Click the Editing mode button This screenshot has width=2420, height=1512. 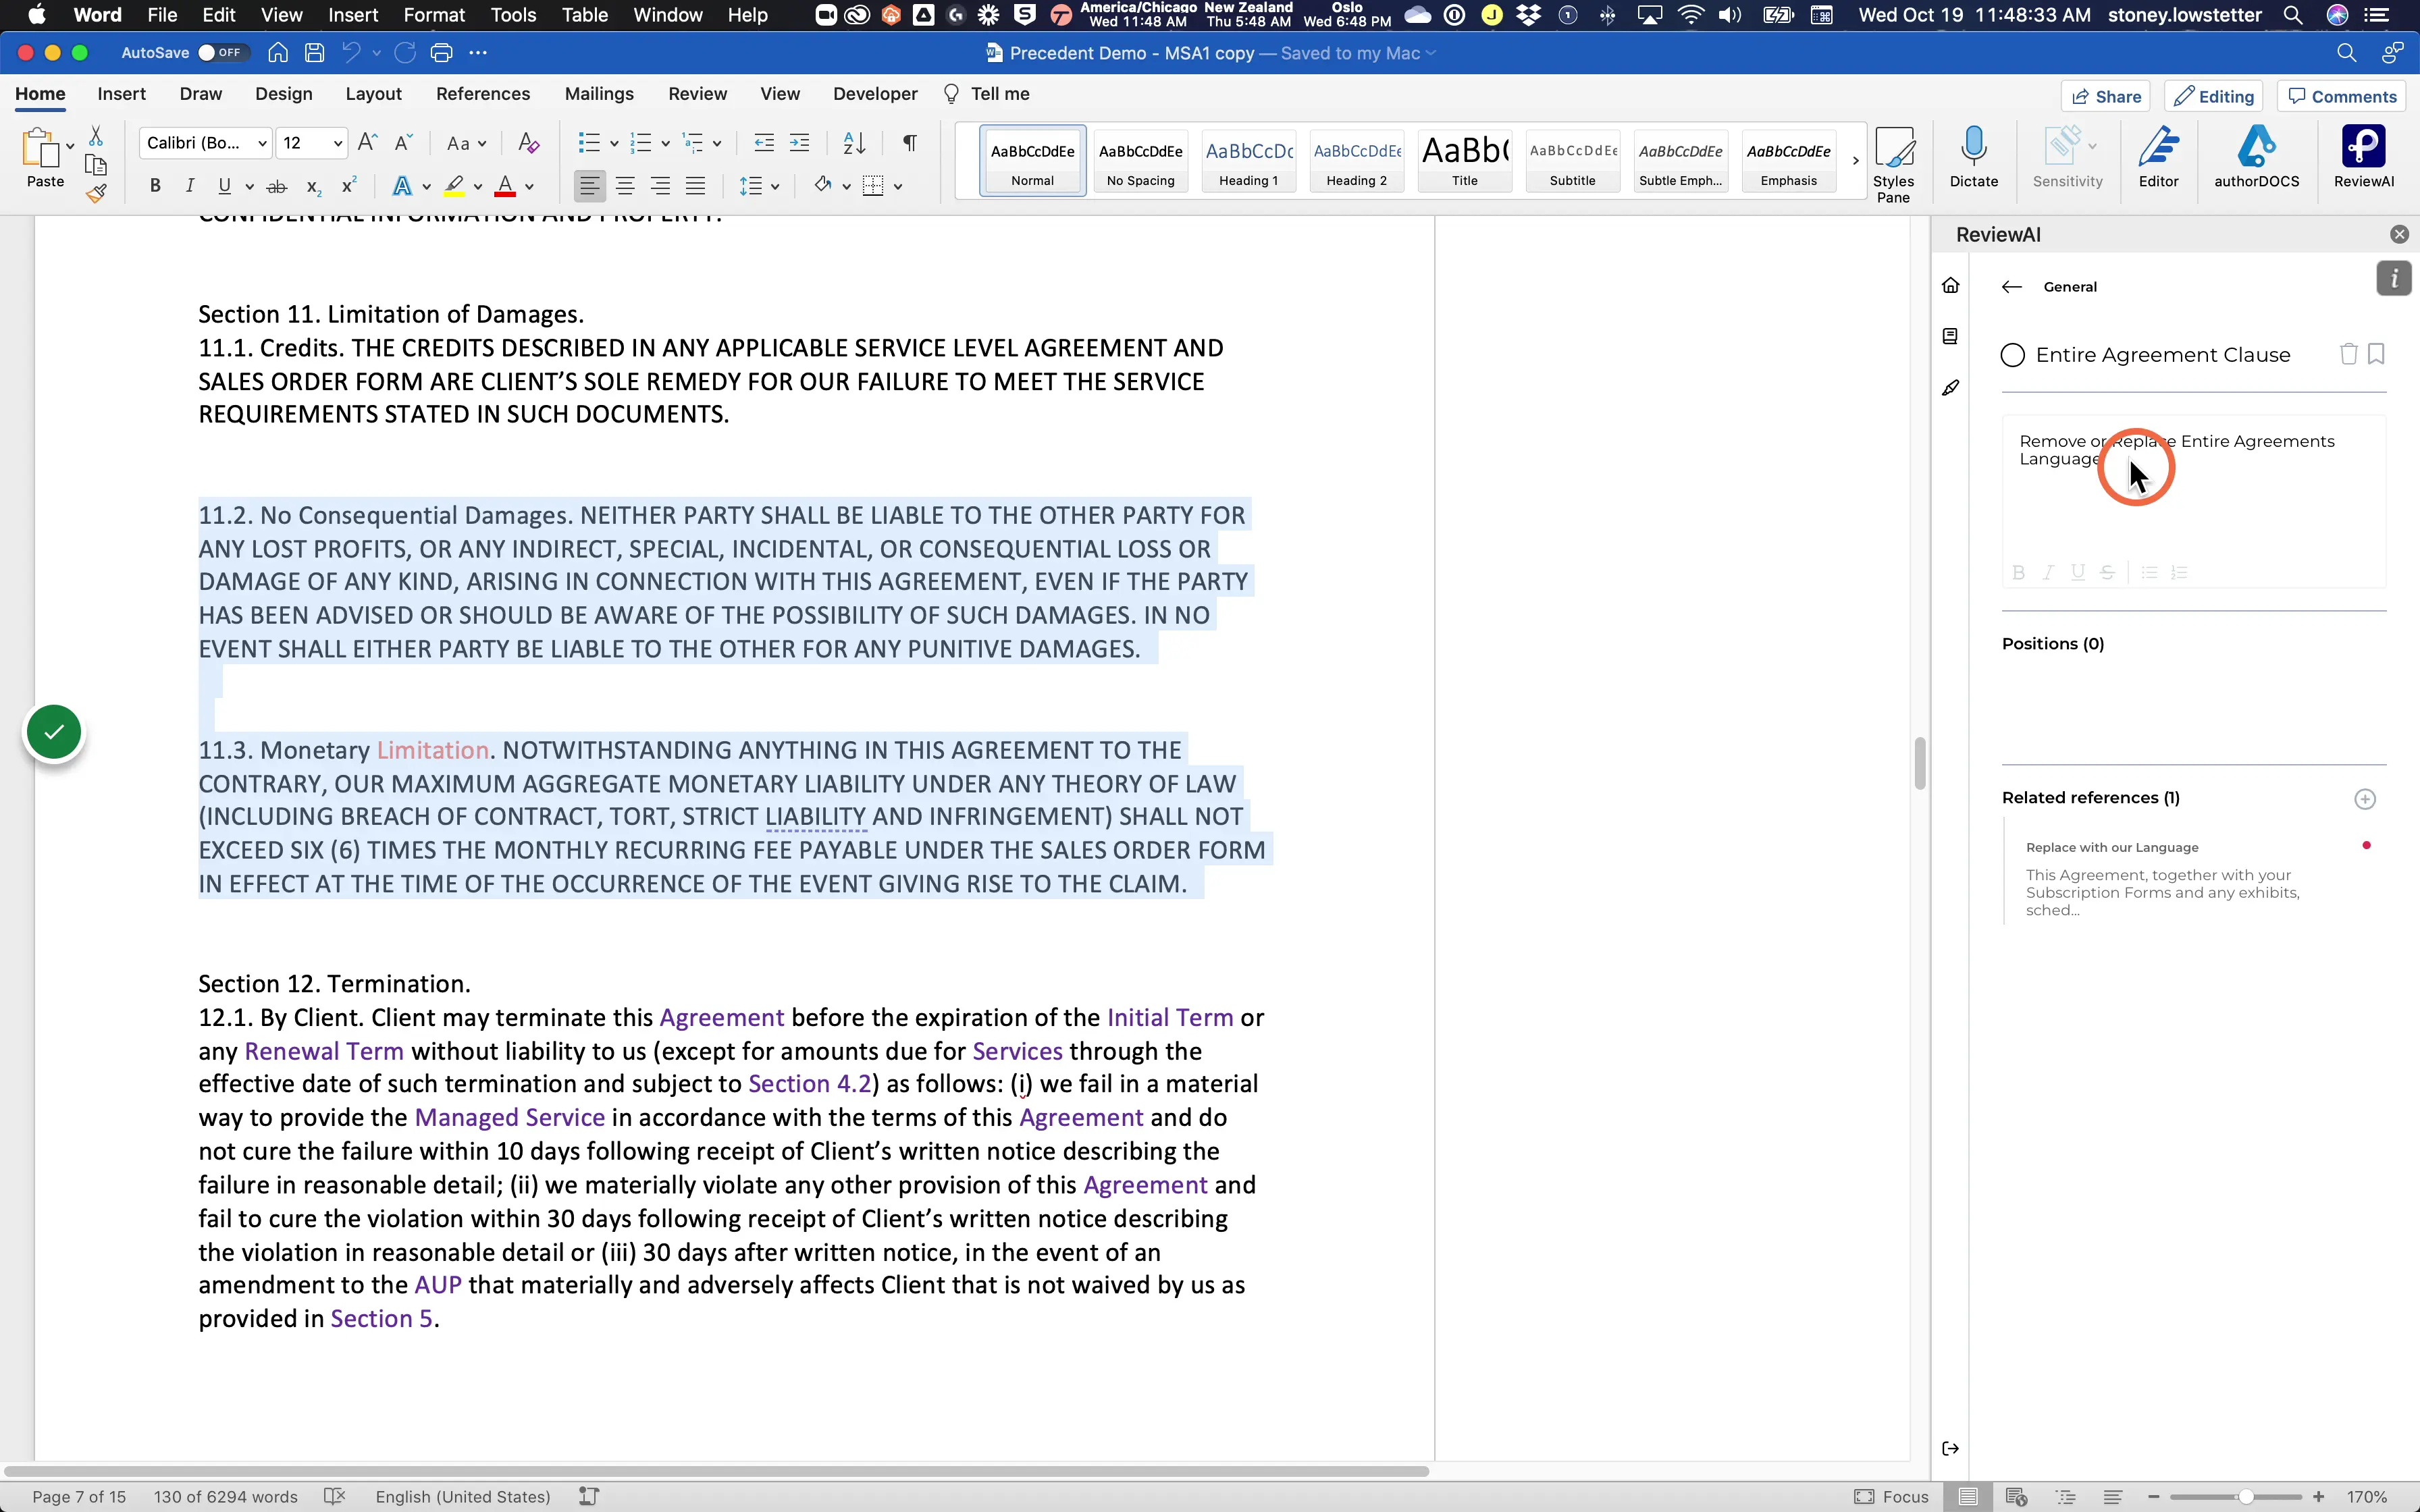(x=2213, y=96)
